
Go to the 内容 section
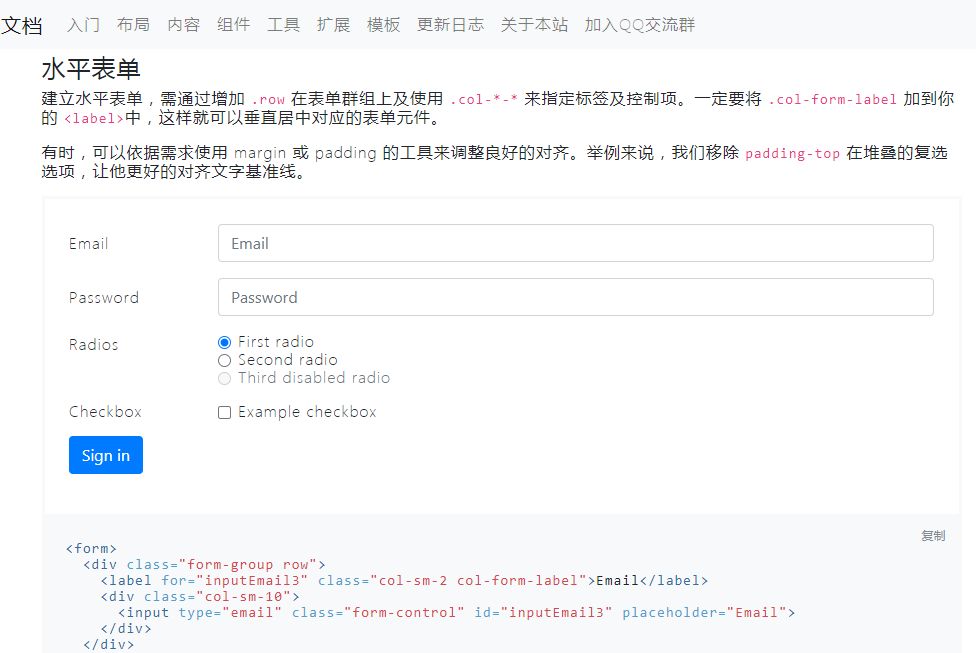184,25
